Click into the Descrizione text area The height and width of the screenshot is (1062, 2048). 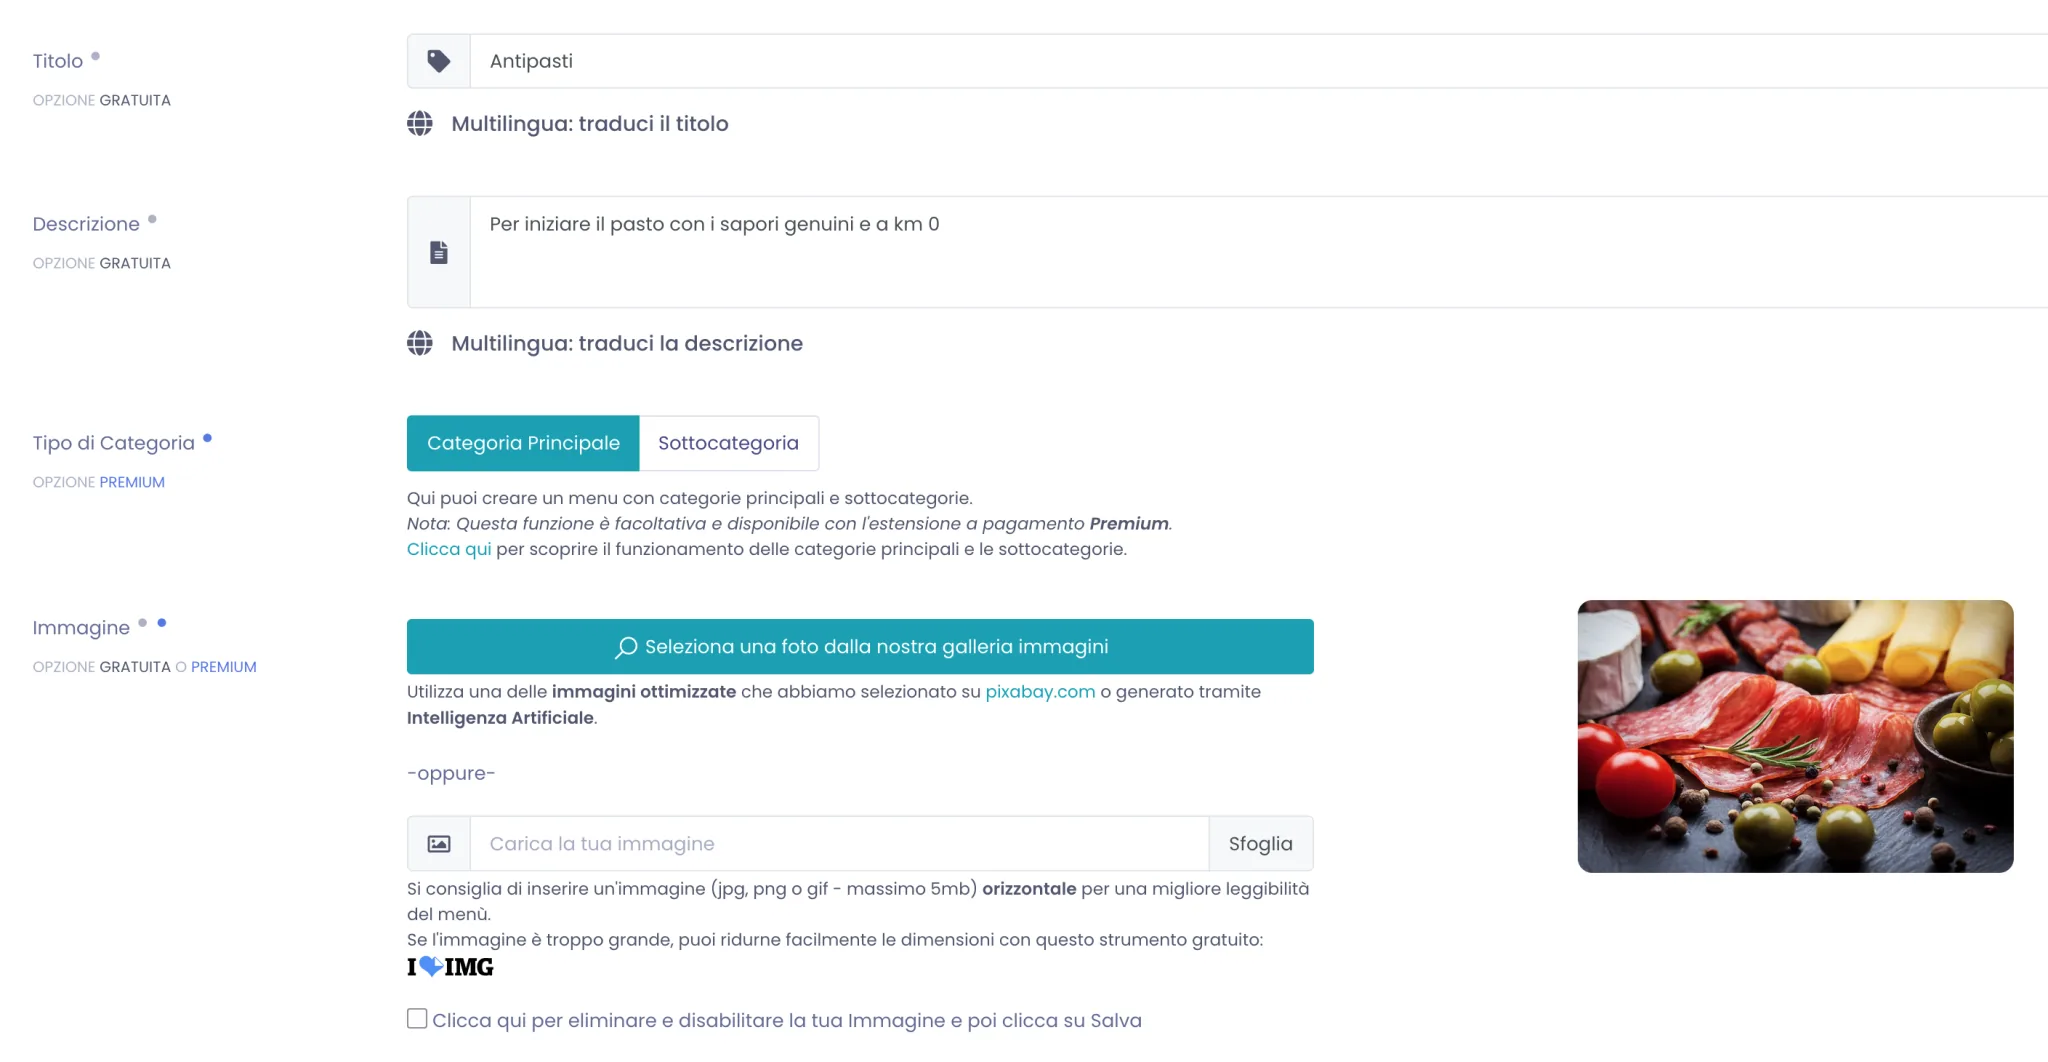coord(1259,252)
